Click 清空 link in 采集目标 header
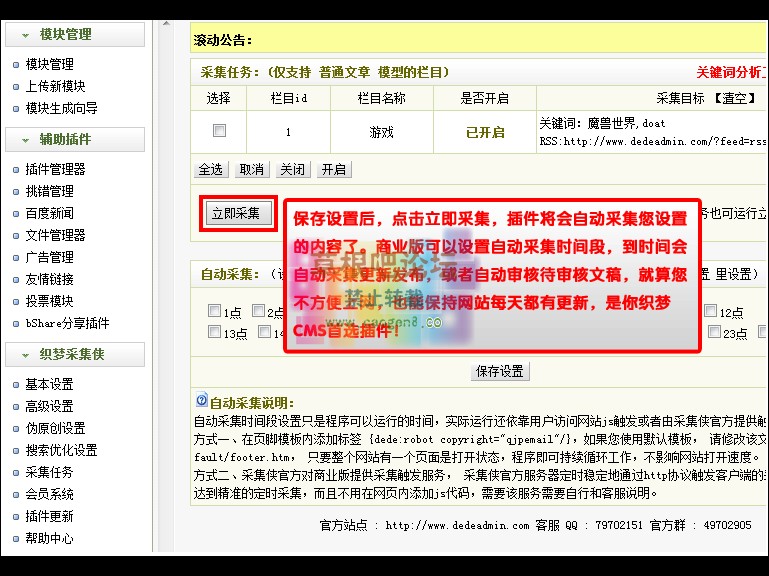Image resolution: width=769 pixels, height=576 pixels. click(x=734, y=99)
